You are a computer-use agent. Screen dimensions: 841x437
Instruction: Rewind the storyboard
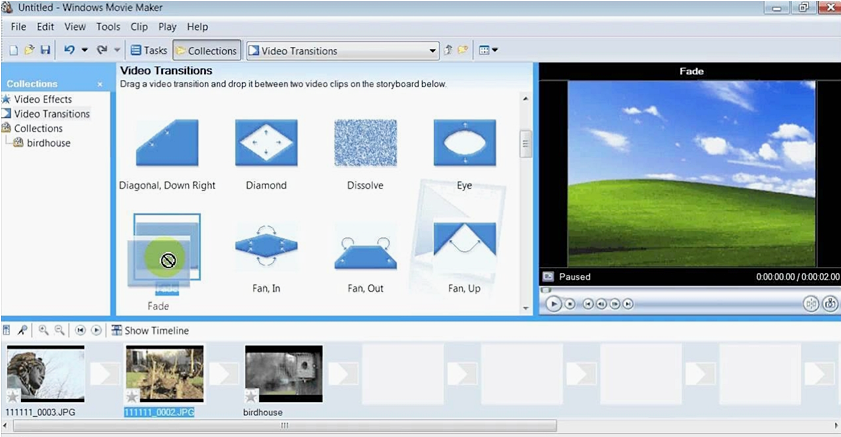(x=80, y=330)
